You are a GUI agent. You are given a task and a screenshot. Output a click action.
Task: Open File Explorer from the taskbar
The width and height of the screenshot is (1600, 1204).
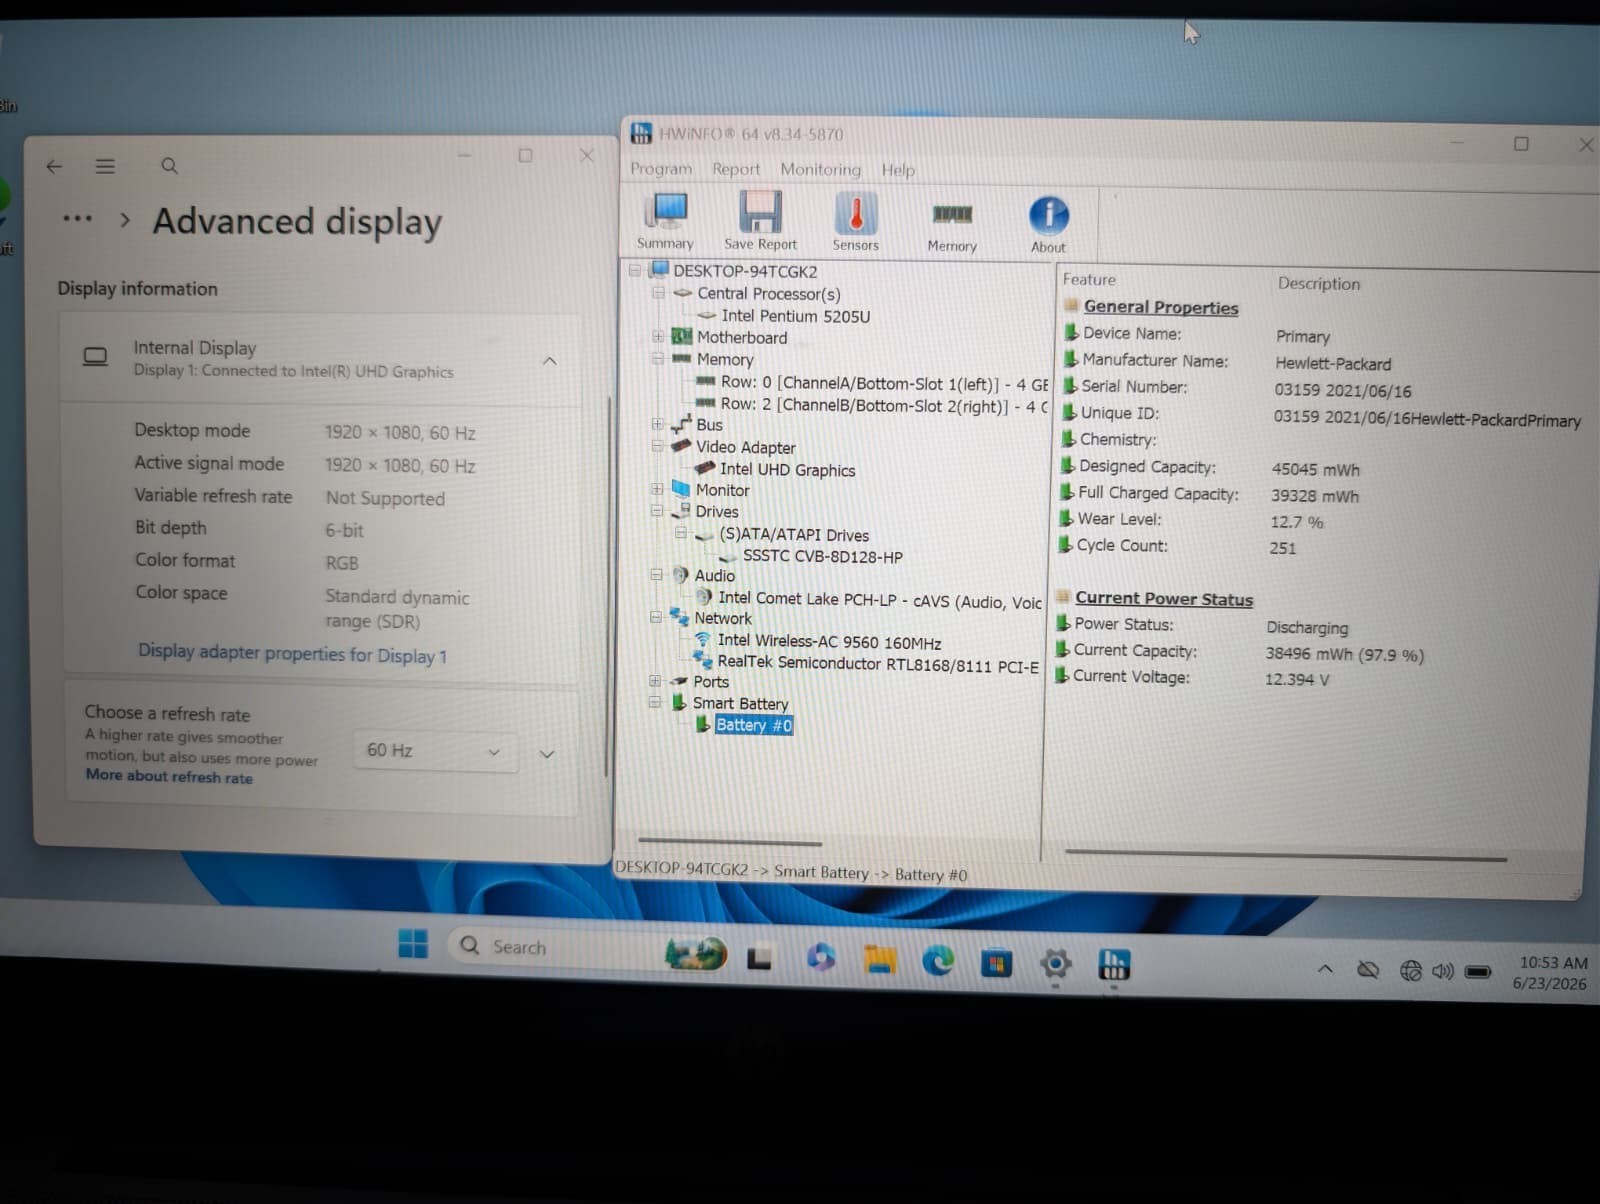click(880, 960)
